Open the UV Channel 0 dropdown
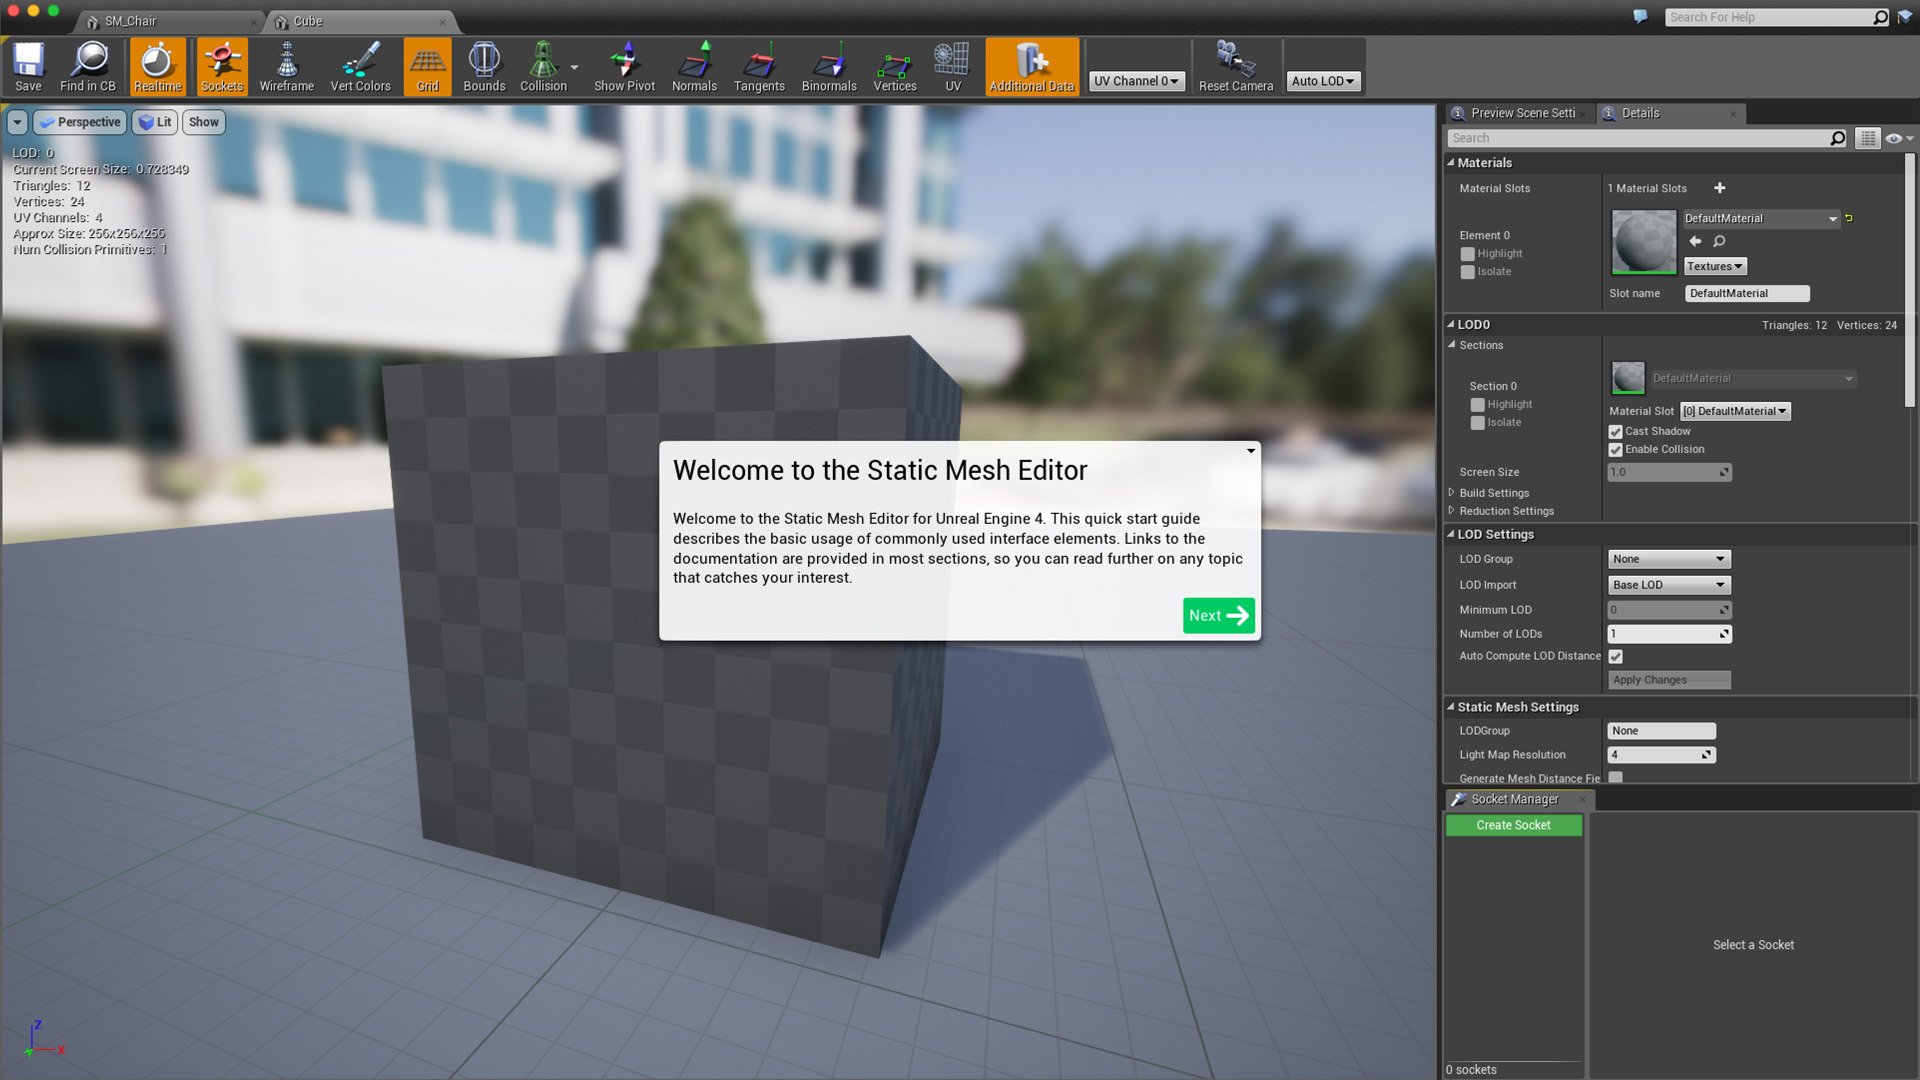Screen dimensions: 1920x1080 click(1136, 81)
